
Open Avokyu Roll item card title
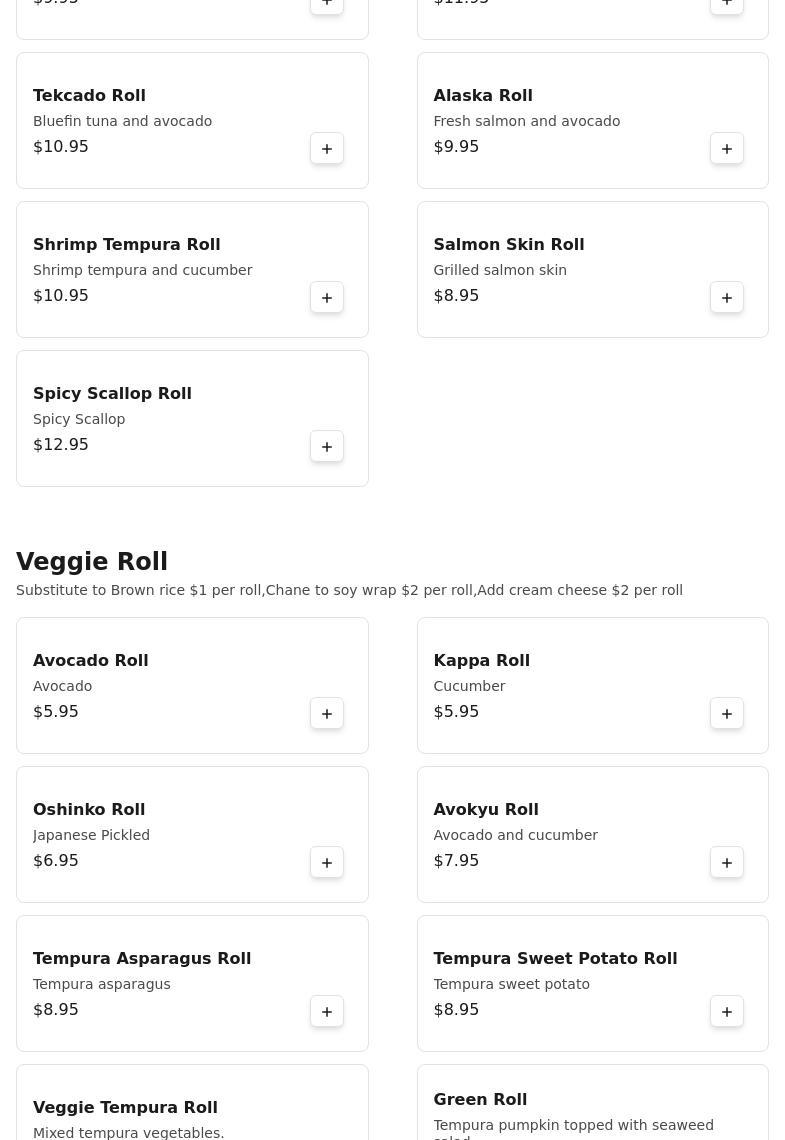(485, 810)
